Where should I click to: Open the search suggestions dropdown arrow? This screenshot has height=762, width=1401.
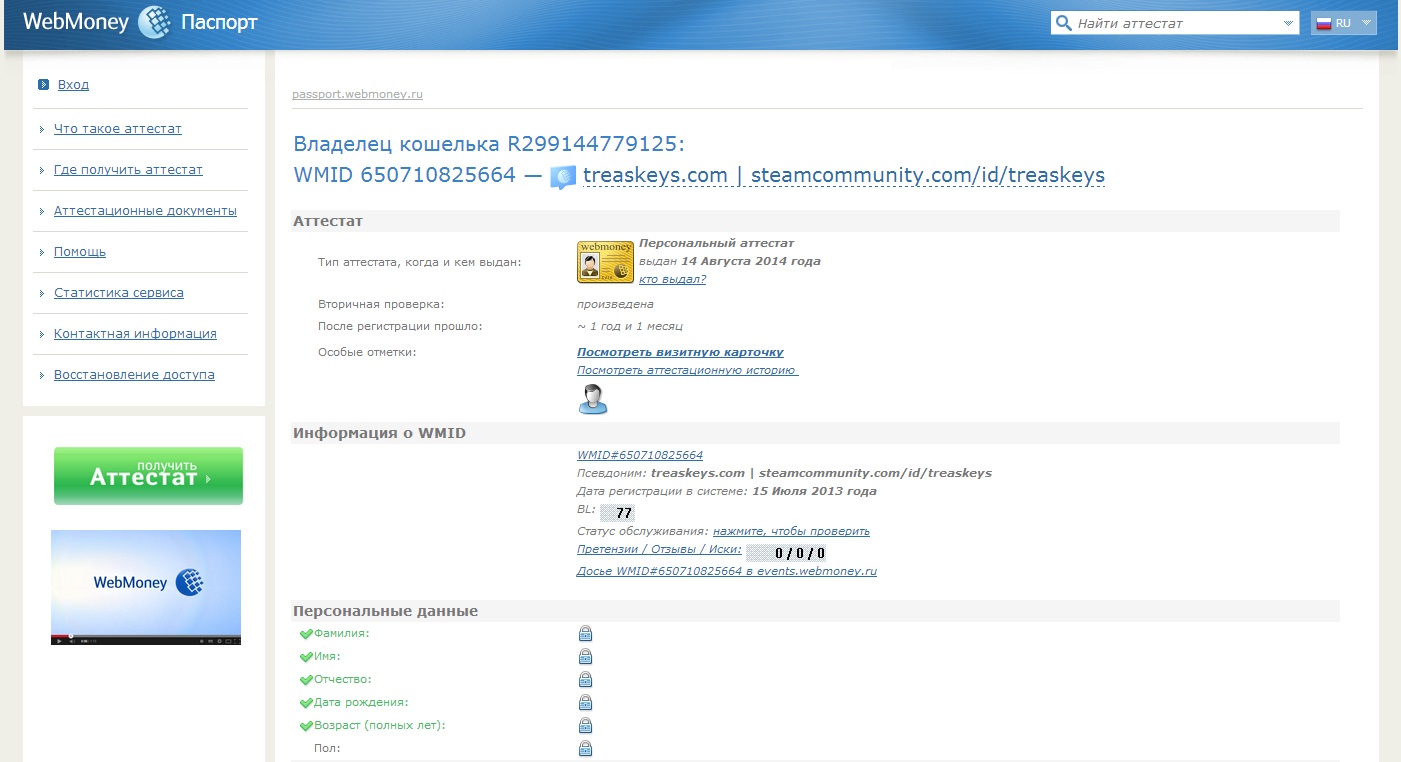1288,23
